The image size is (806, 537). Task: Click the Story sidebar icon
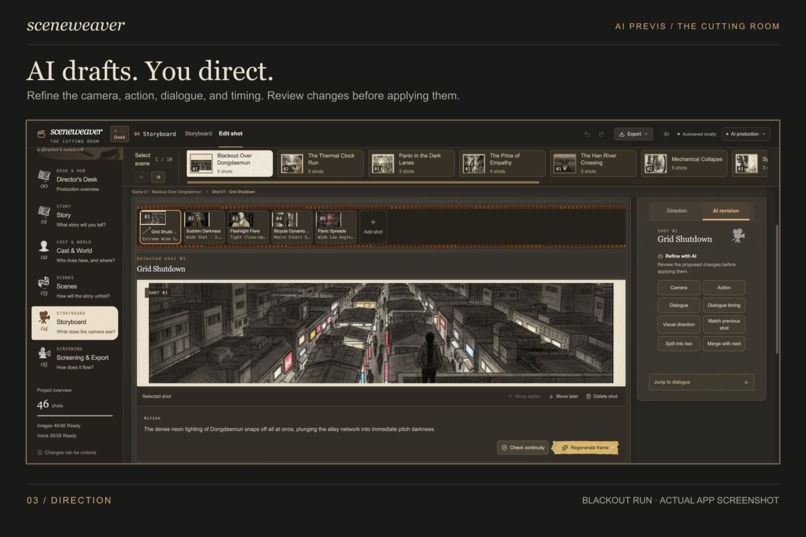point(44,211)
